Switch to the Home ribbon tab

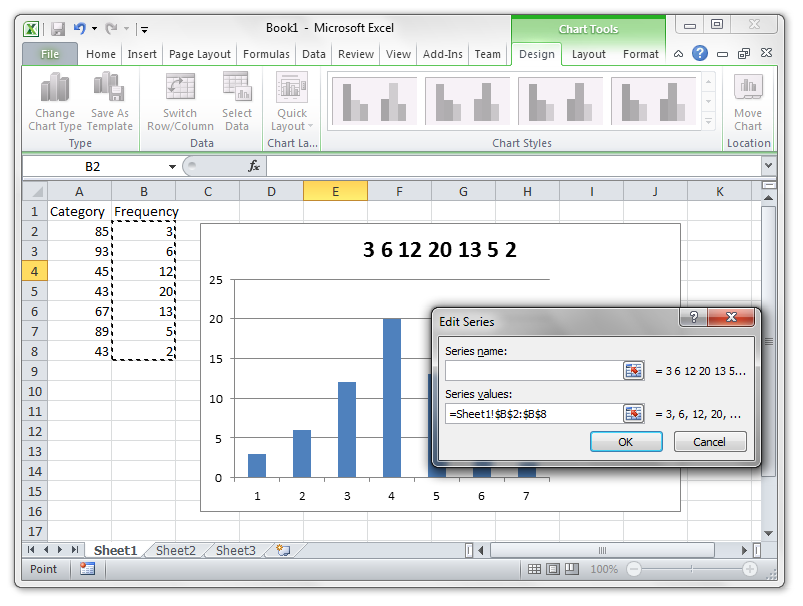[x=100, y=54]
